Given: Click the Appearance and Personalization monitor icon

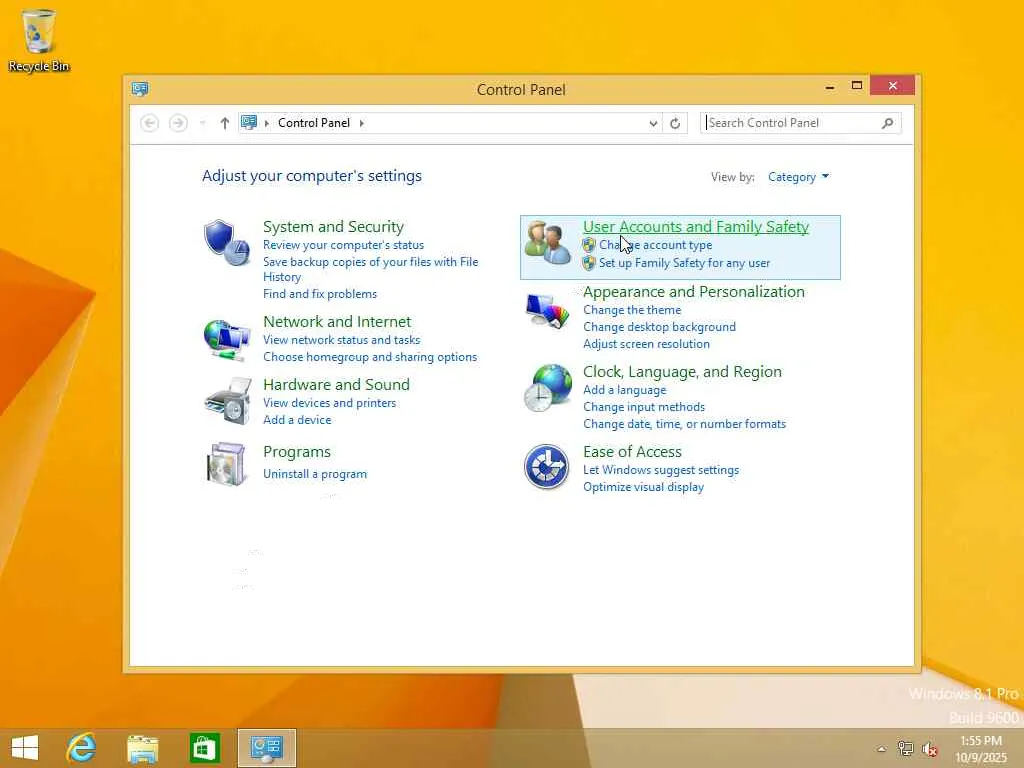Looking at the screenshot, I should 547,312.
